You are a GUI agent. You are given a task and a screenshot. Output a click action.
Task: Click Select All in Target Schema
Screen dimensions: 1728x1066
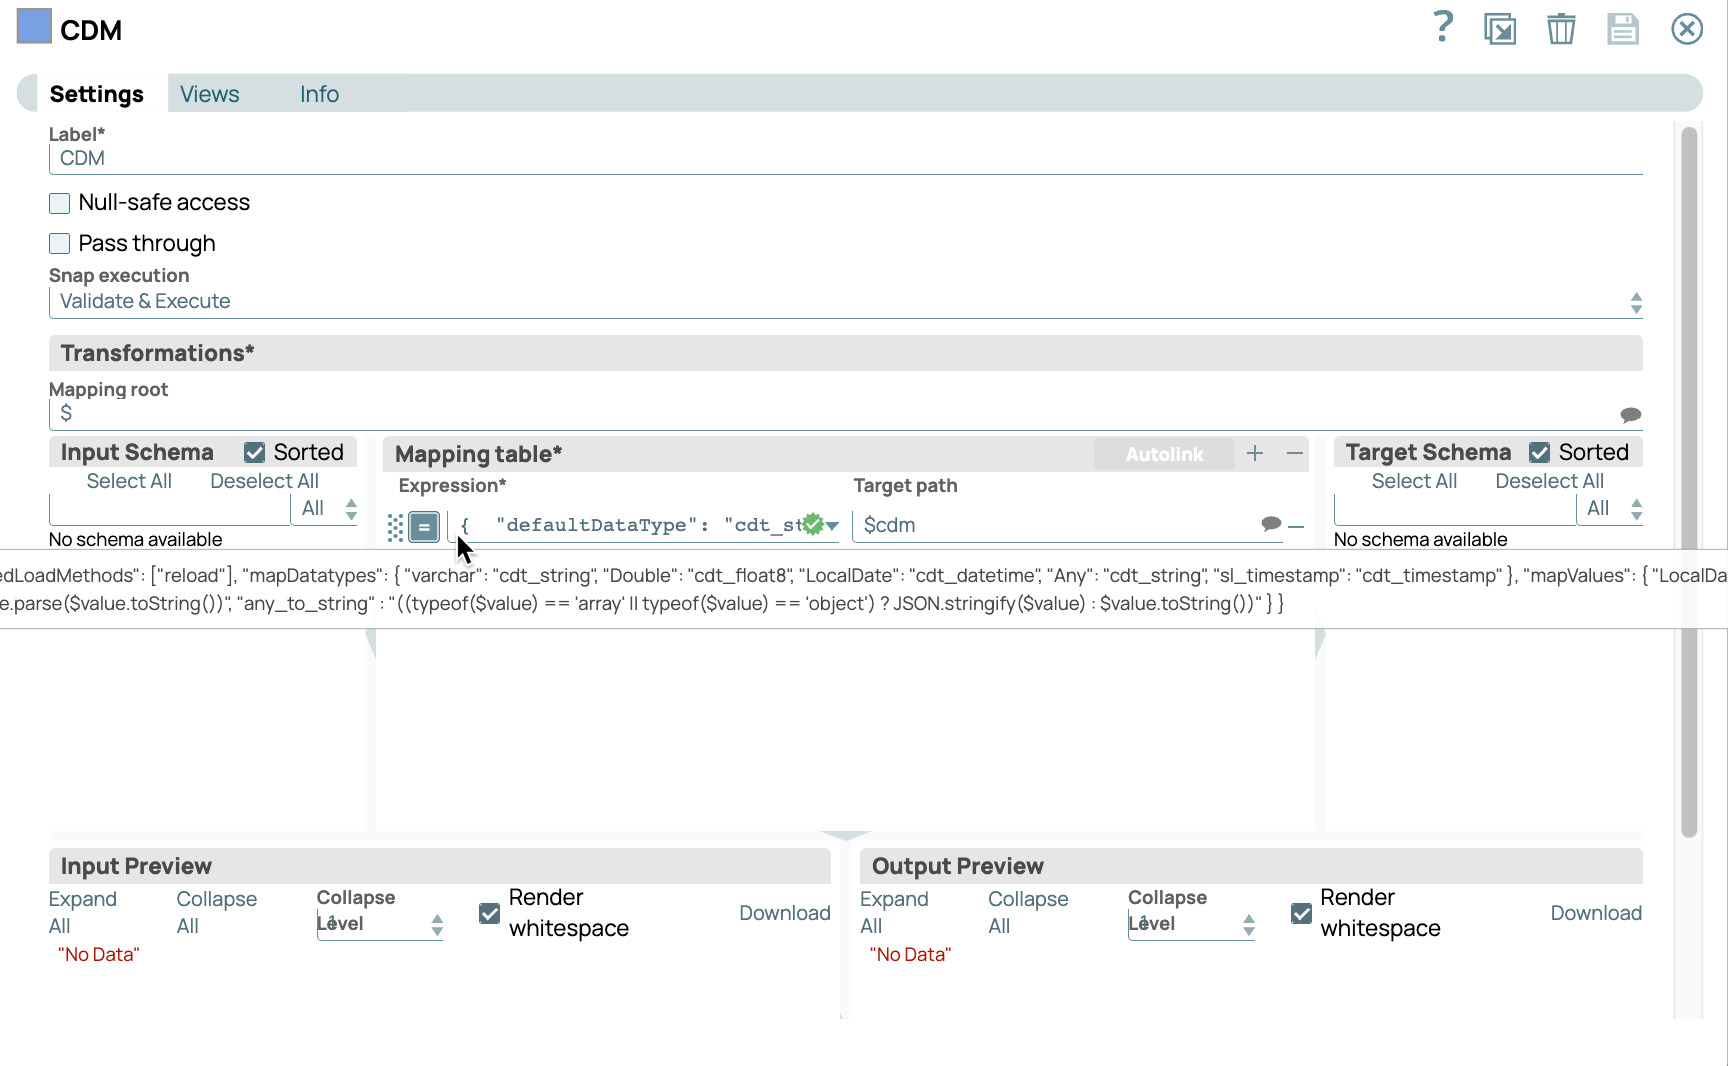click(1414, 481)
